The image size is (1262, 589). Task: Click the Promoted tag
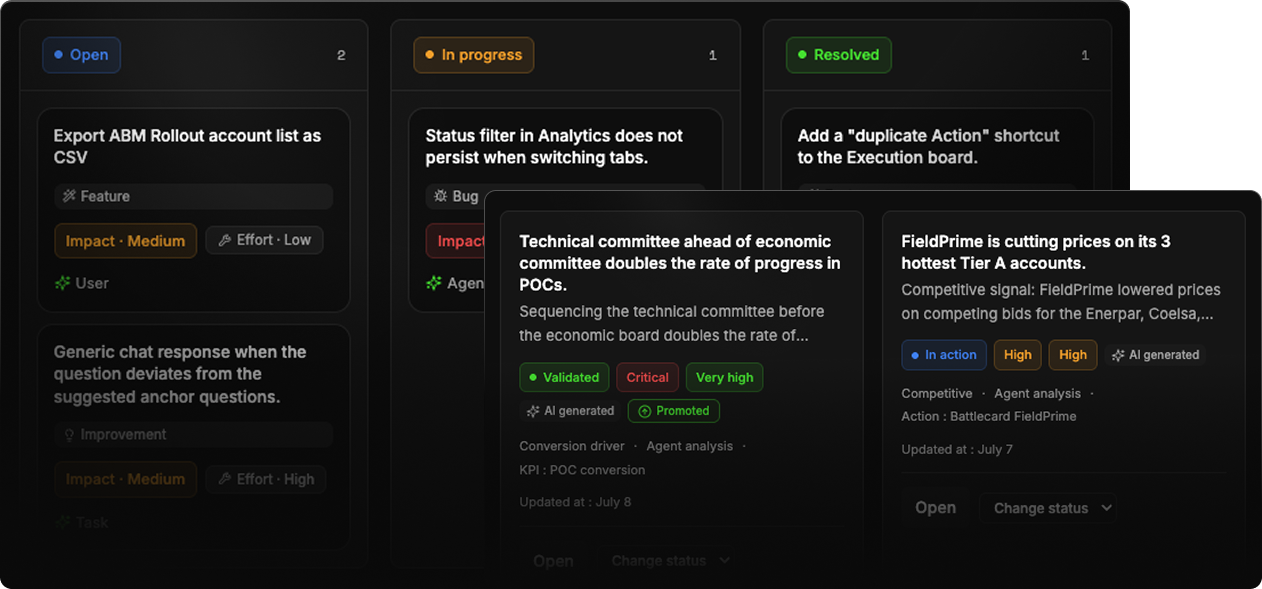coord(673,411)
